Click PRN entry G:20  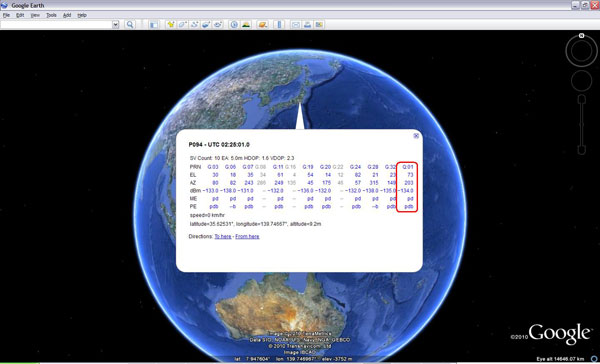[325, 167]
